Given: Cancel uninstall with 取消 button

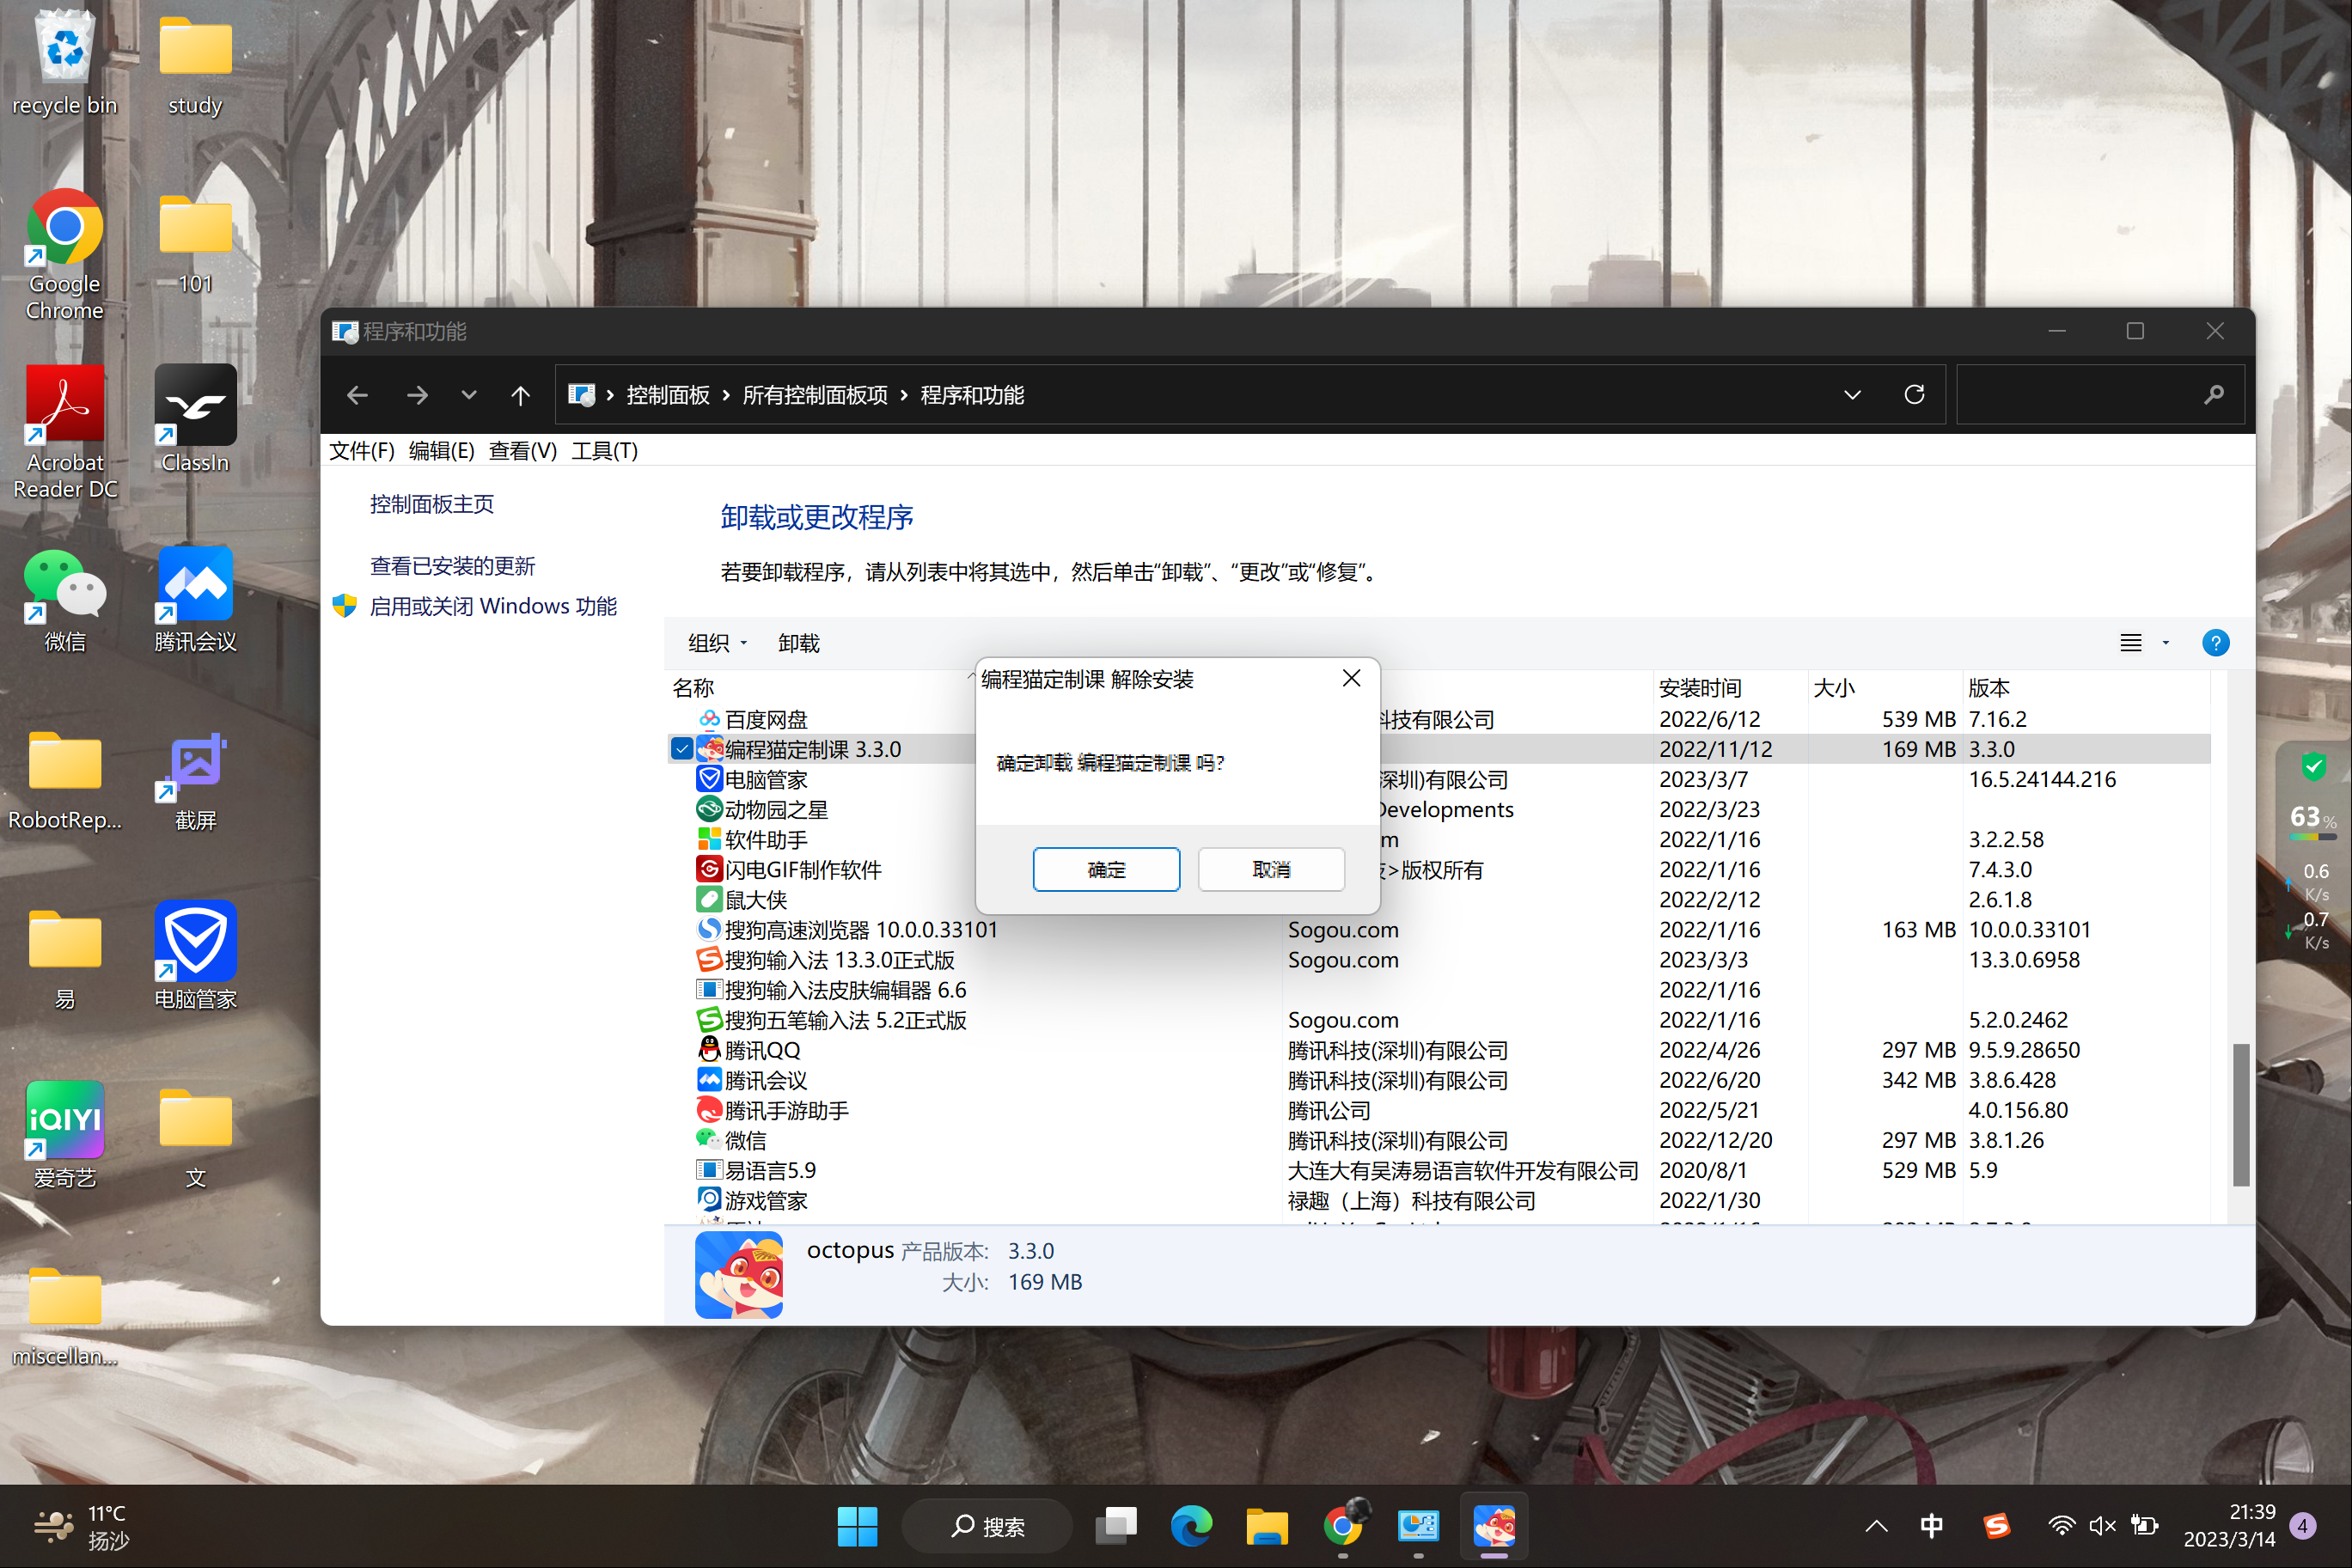Looking at the screenshot, I should pyautogui.click(x=1271, y=869).
